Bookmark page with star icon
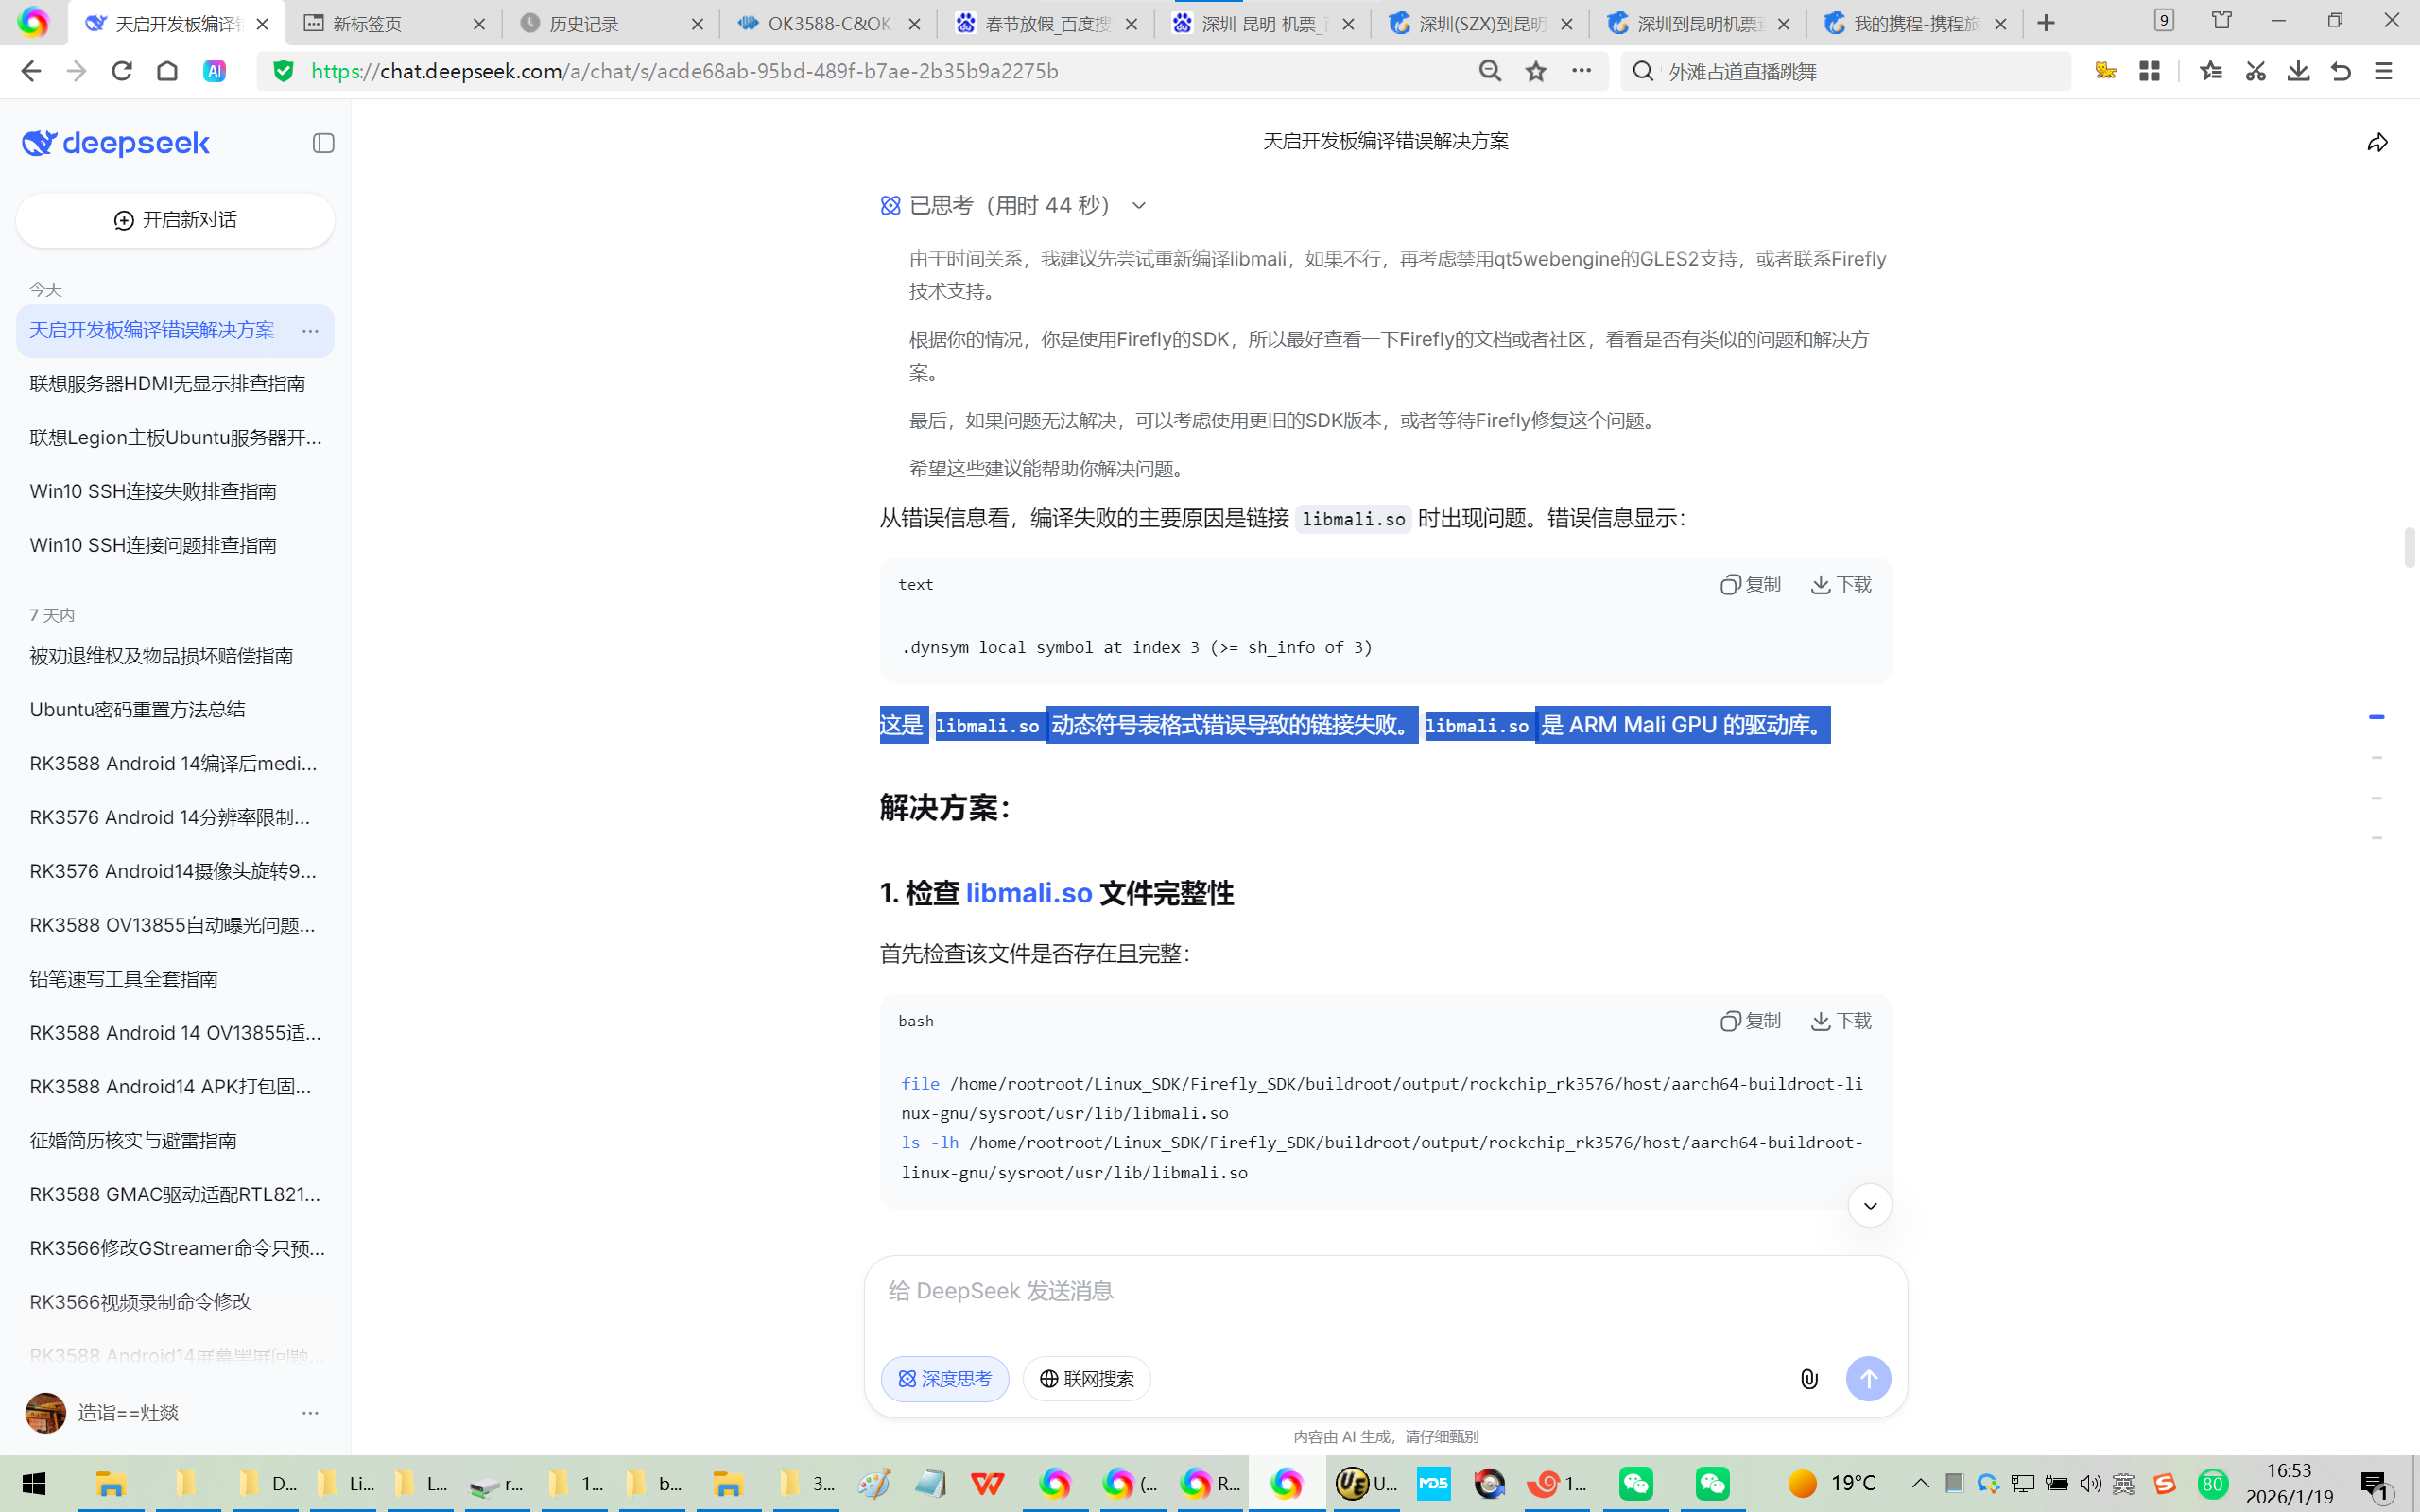The image size is (2420, 1512). pyautogui.click(x=1536, y=71)
